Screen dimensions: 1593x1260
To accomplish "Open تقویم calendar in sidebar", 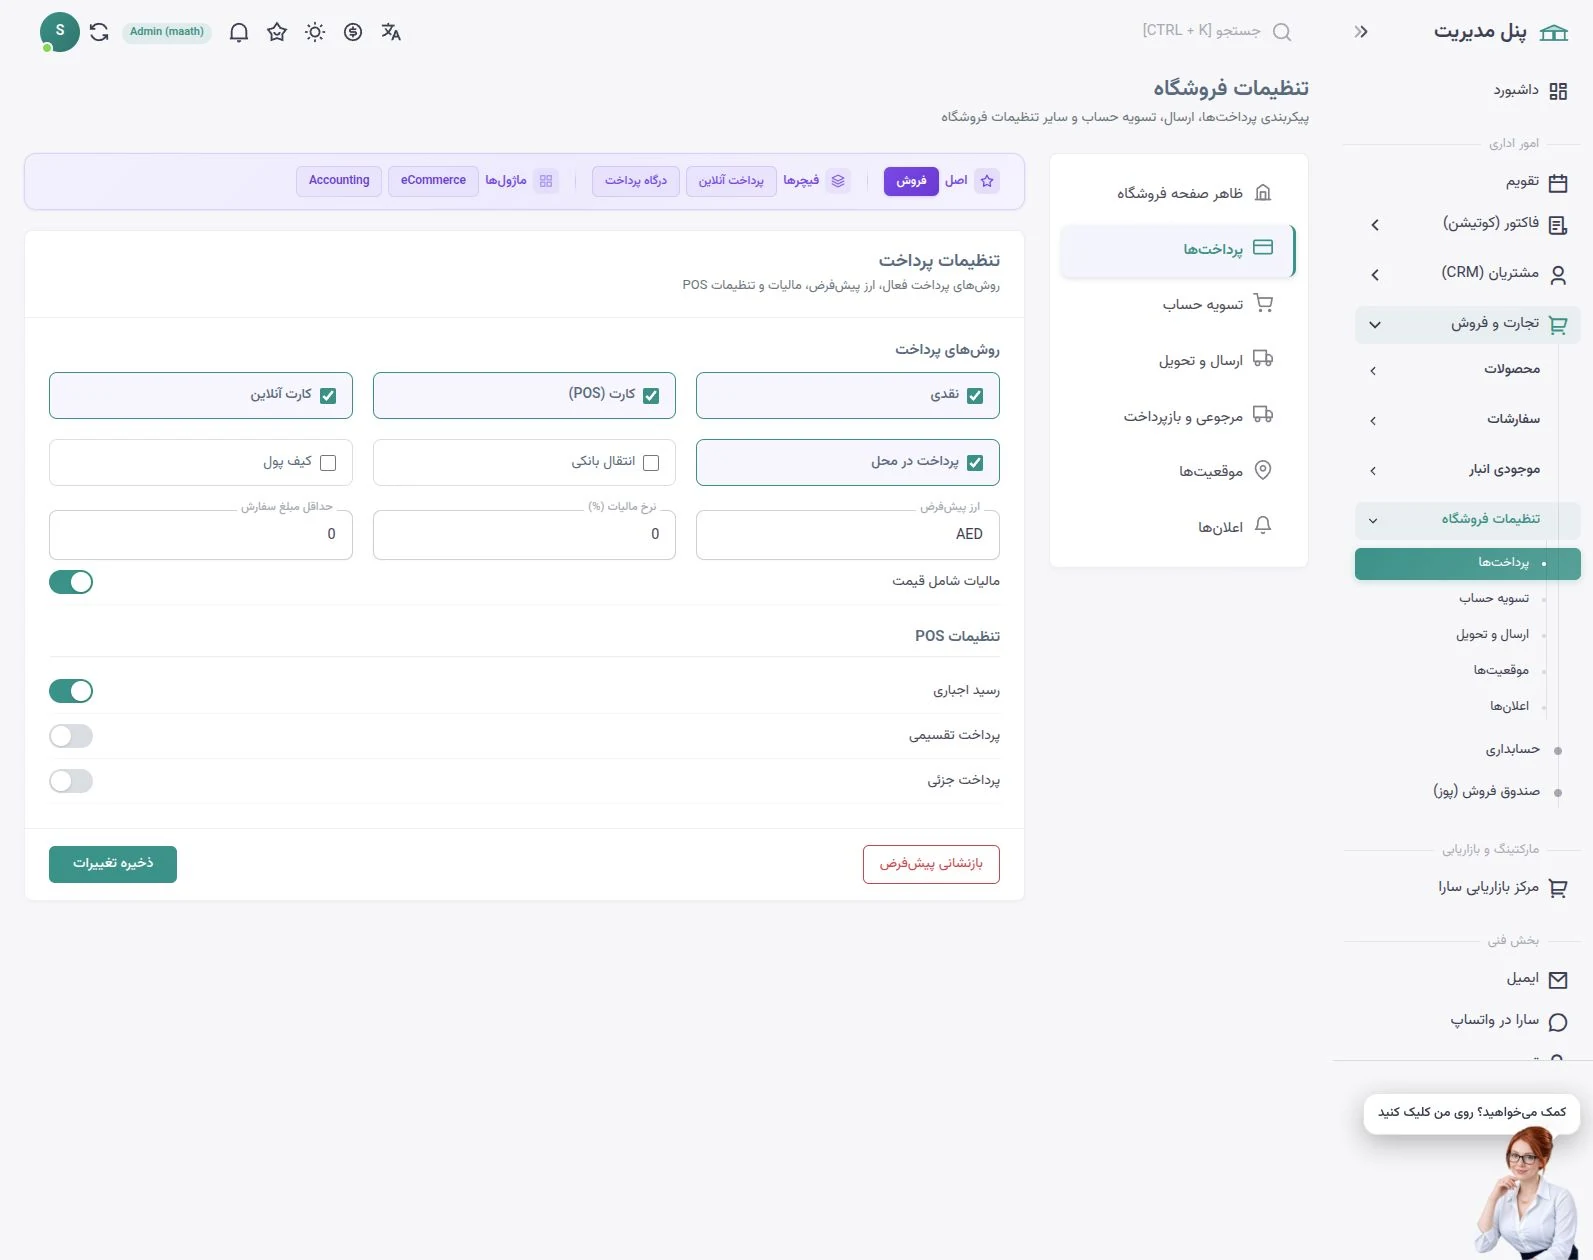I will [x=1468, y=182].
